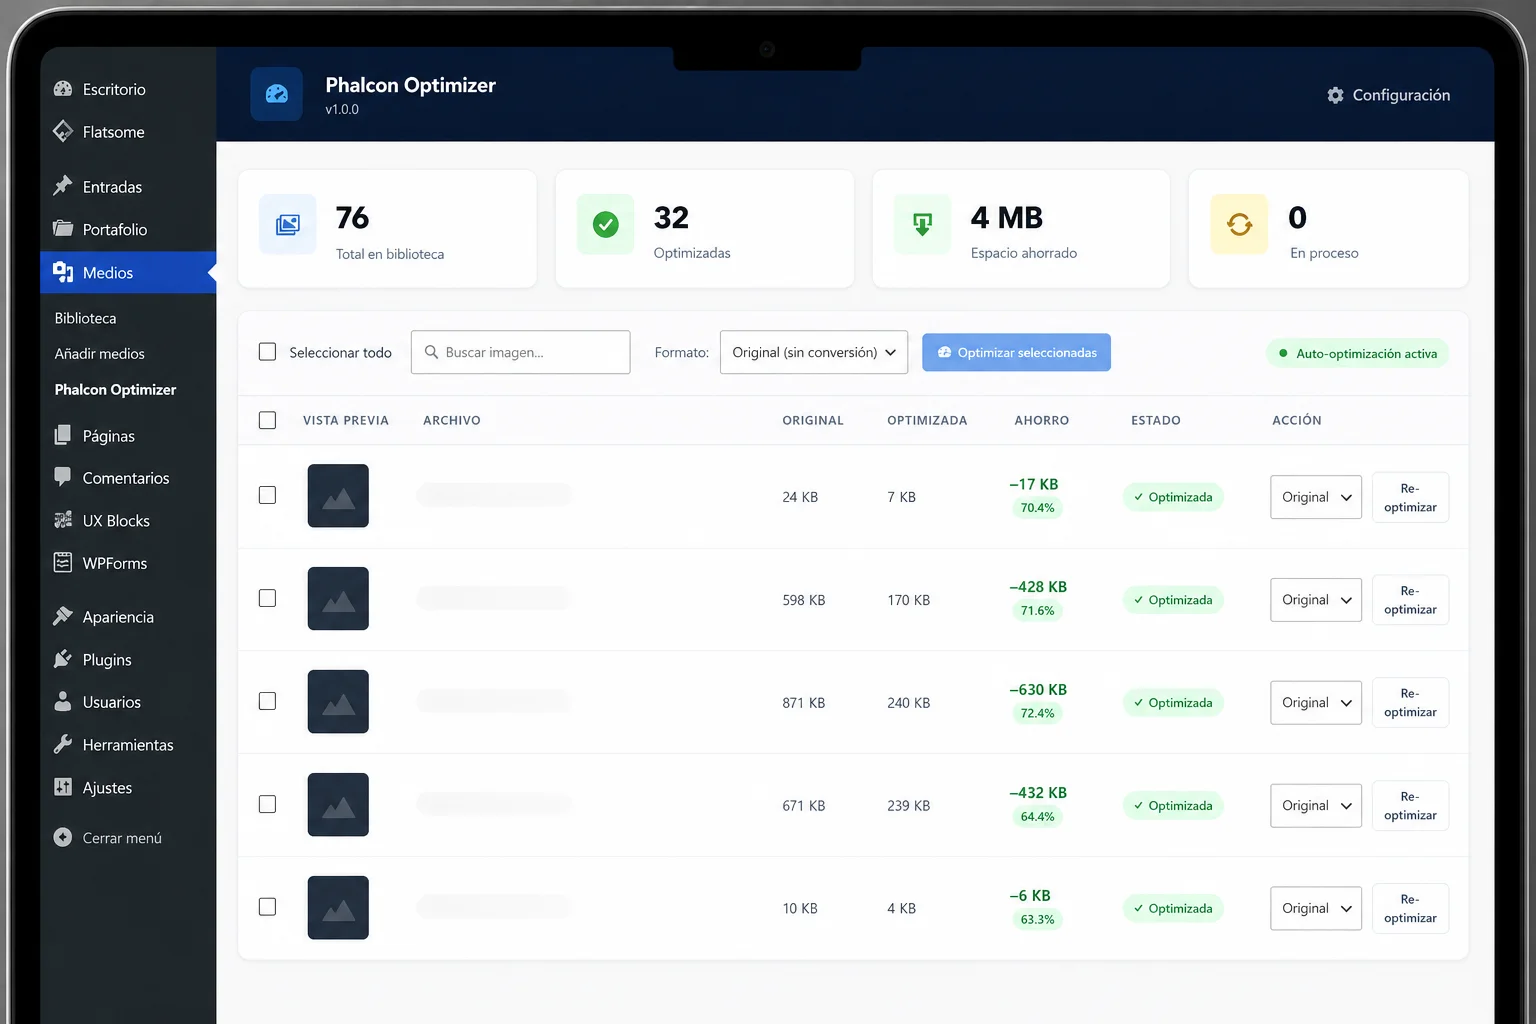
Task: Click the Usuarios person icon
Action: [x=63, y=702]
